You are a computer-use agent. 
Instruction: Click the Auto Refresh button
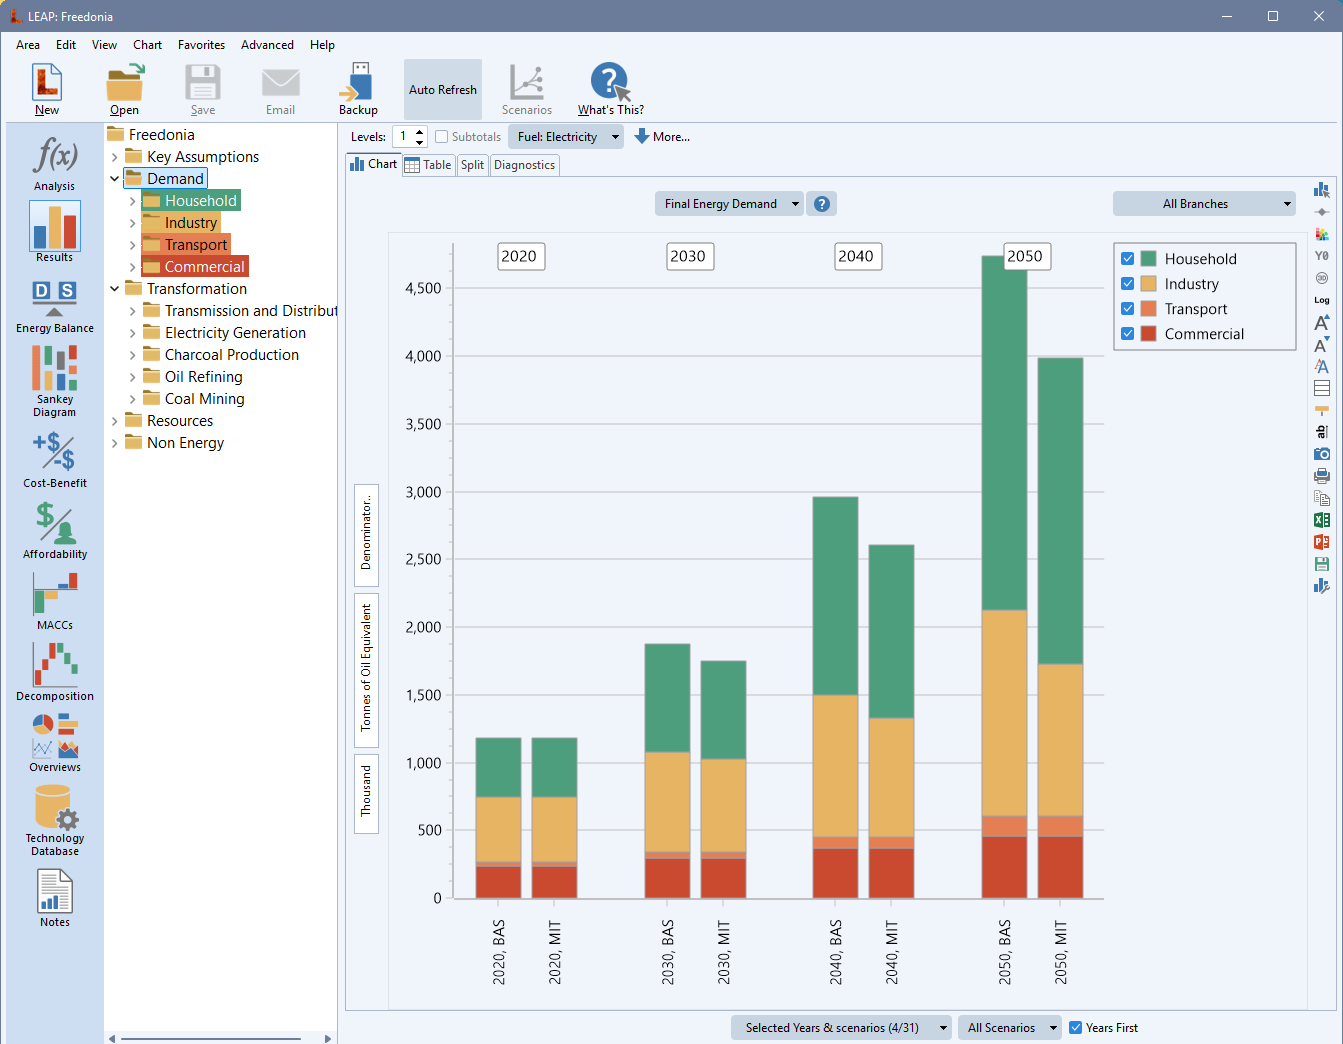[442, 90]
